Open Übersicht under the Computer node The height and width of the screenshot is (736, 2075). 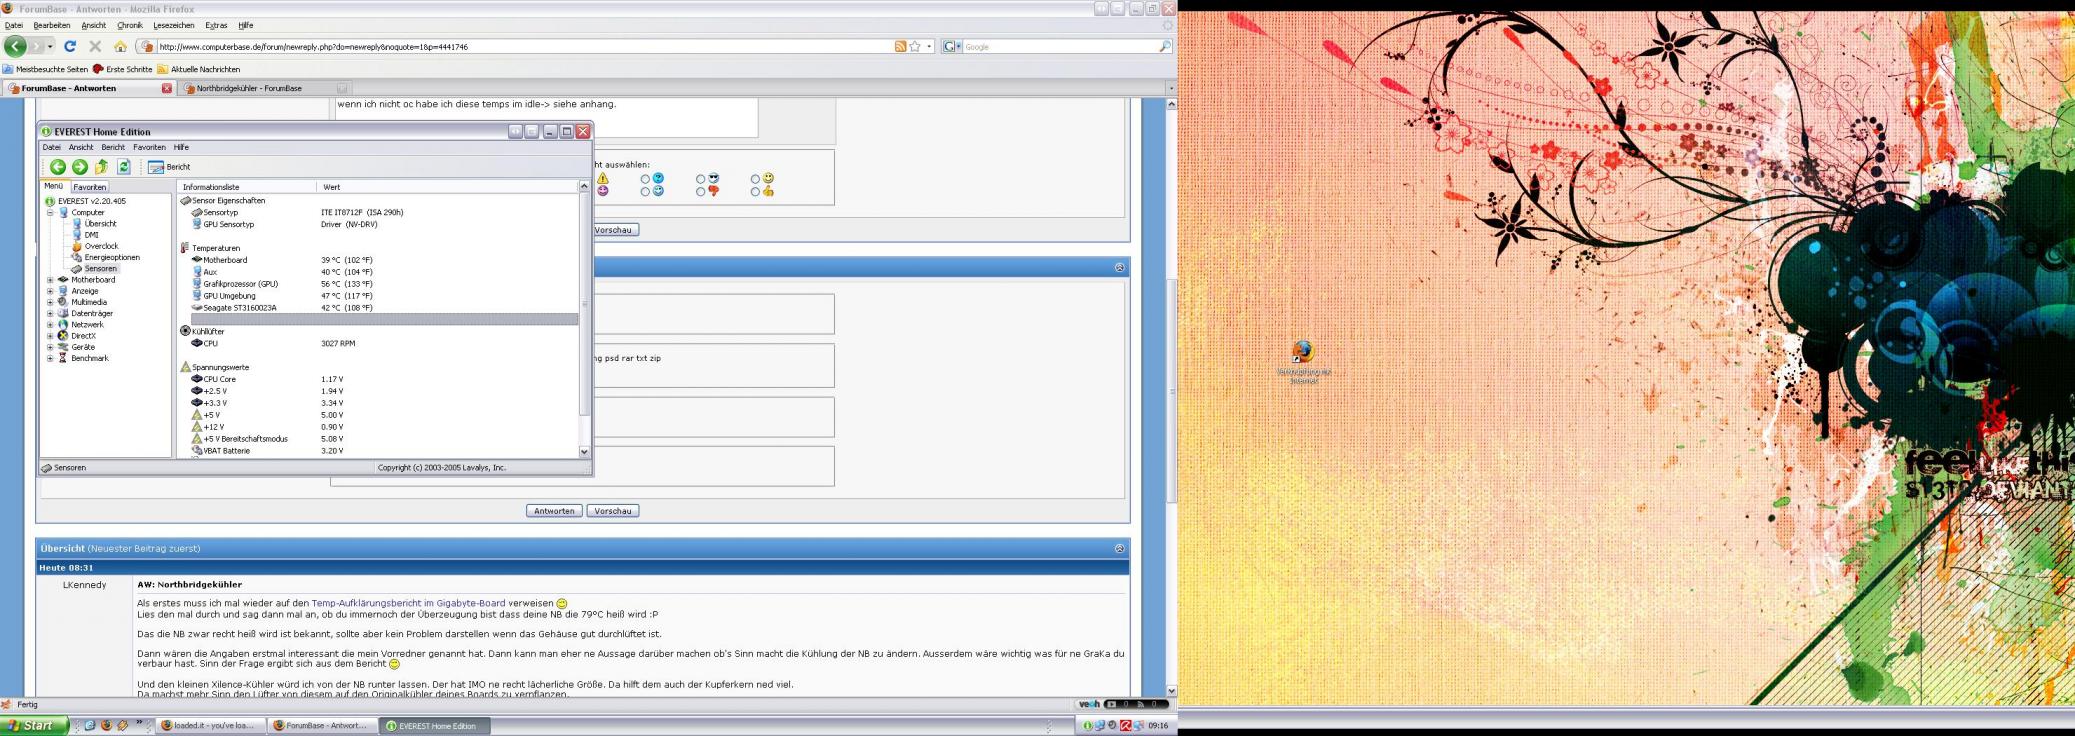[100, 224]
